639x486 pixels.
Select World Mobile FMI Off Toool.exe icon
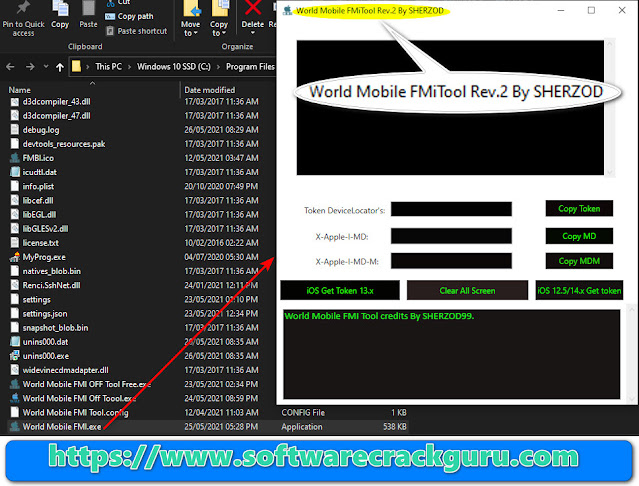(x=14, y=398)
